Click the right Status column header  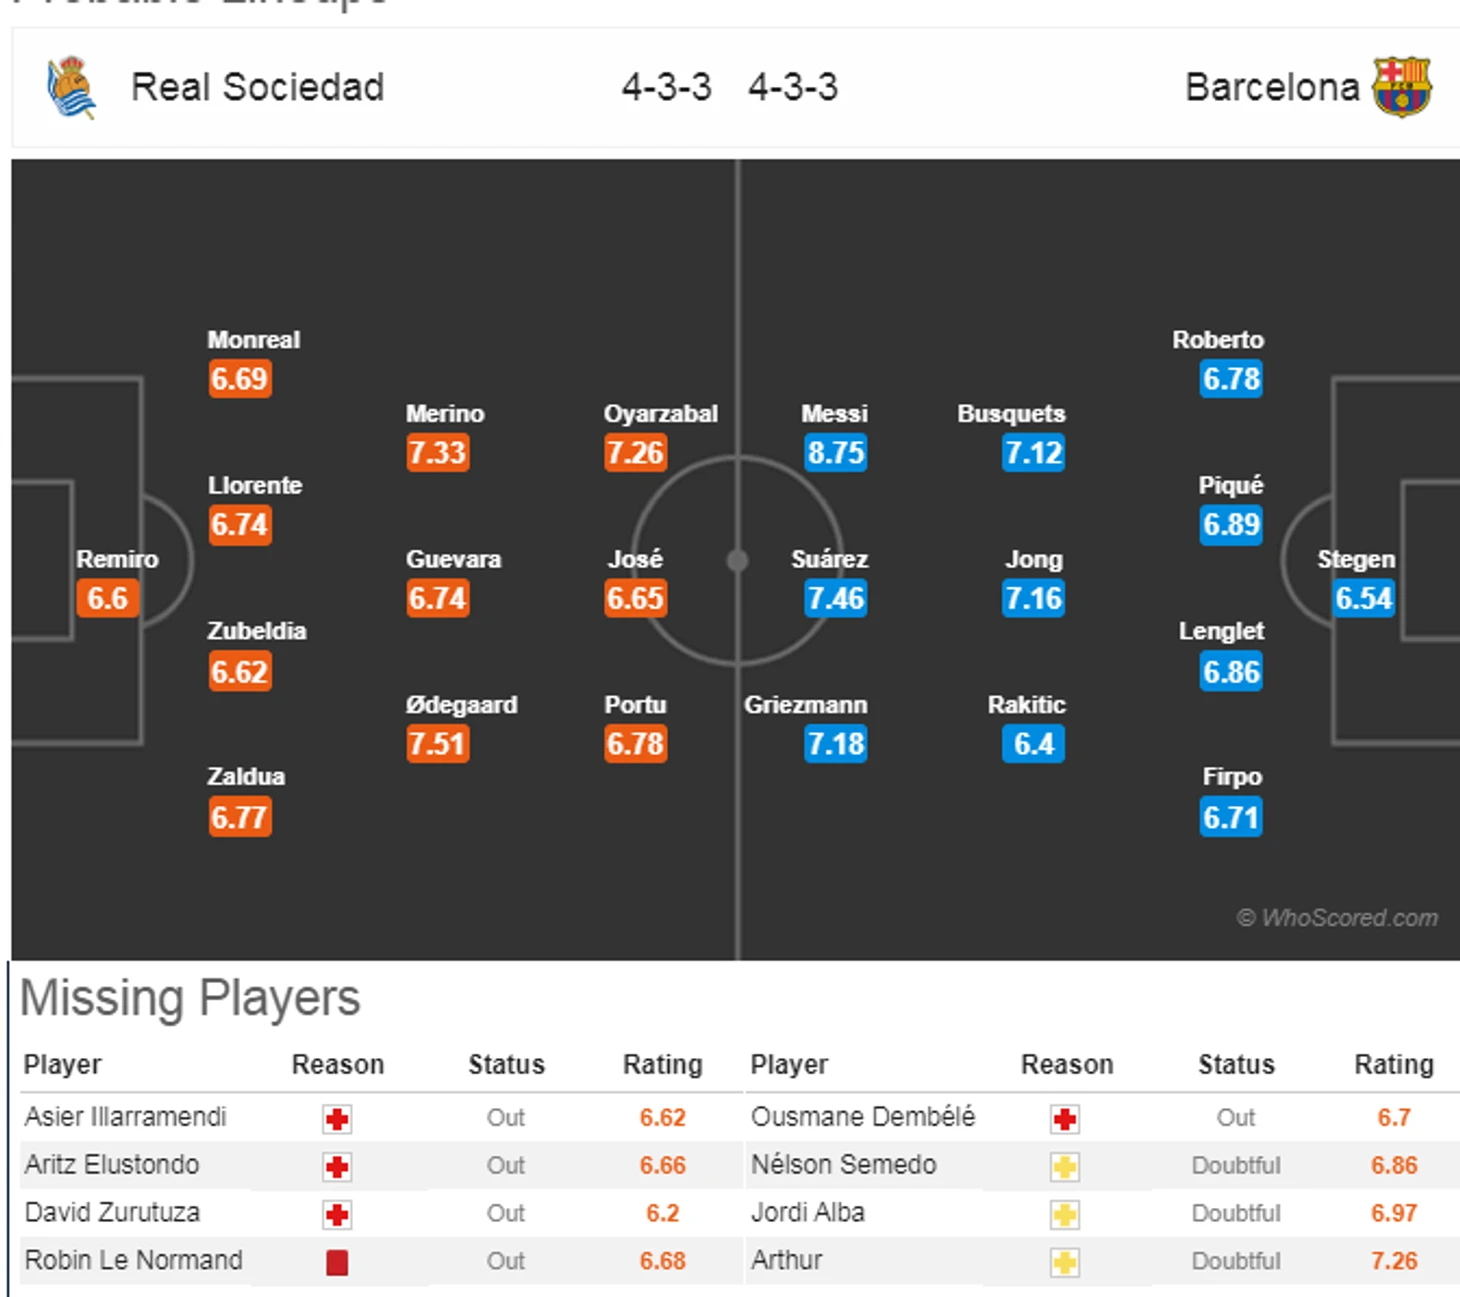point(1236,1065)
